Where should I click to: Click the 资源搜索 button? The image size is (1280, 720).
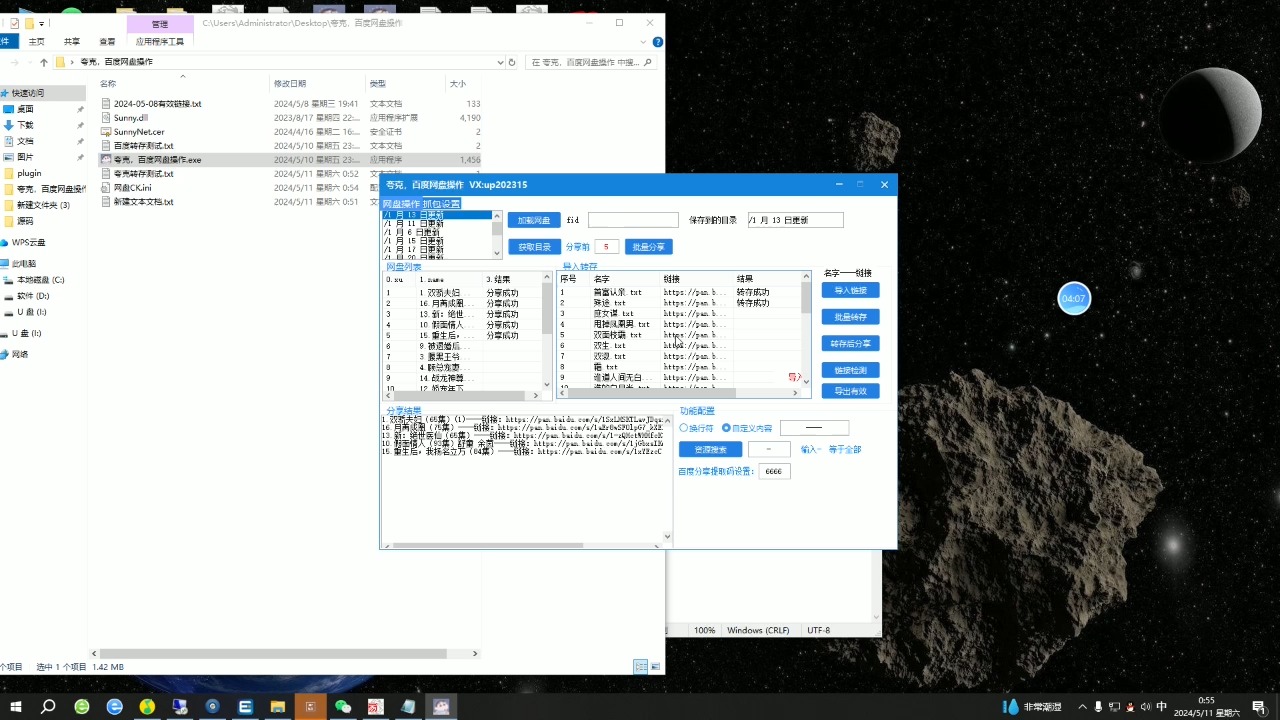click(710, 450)
